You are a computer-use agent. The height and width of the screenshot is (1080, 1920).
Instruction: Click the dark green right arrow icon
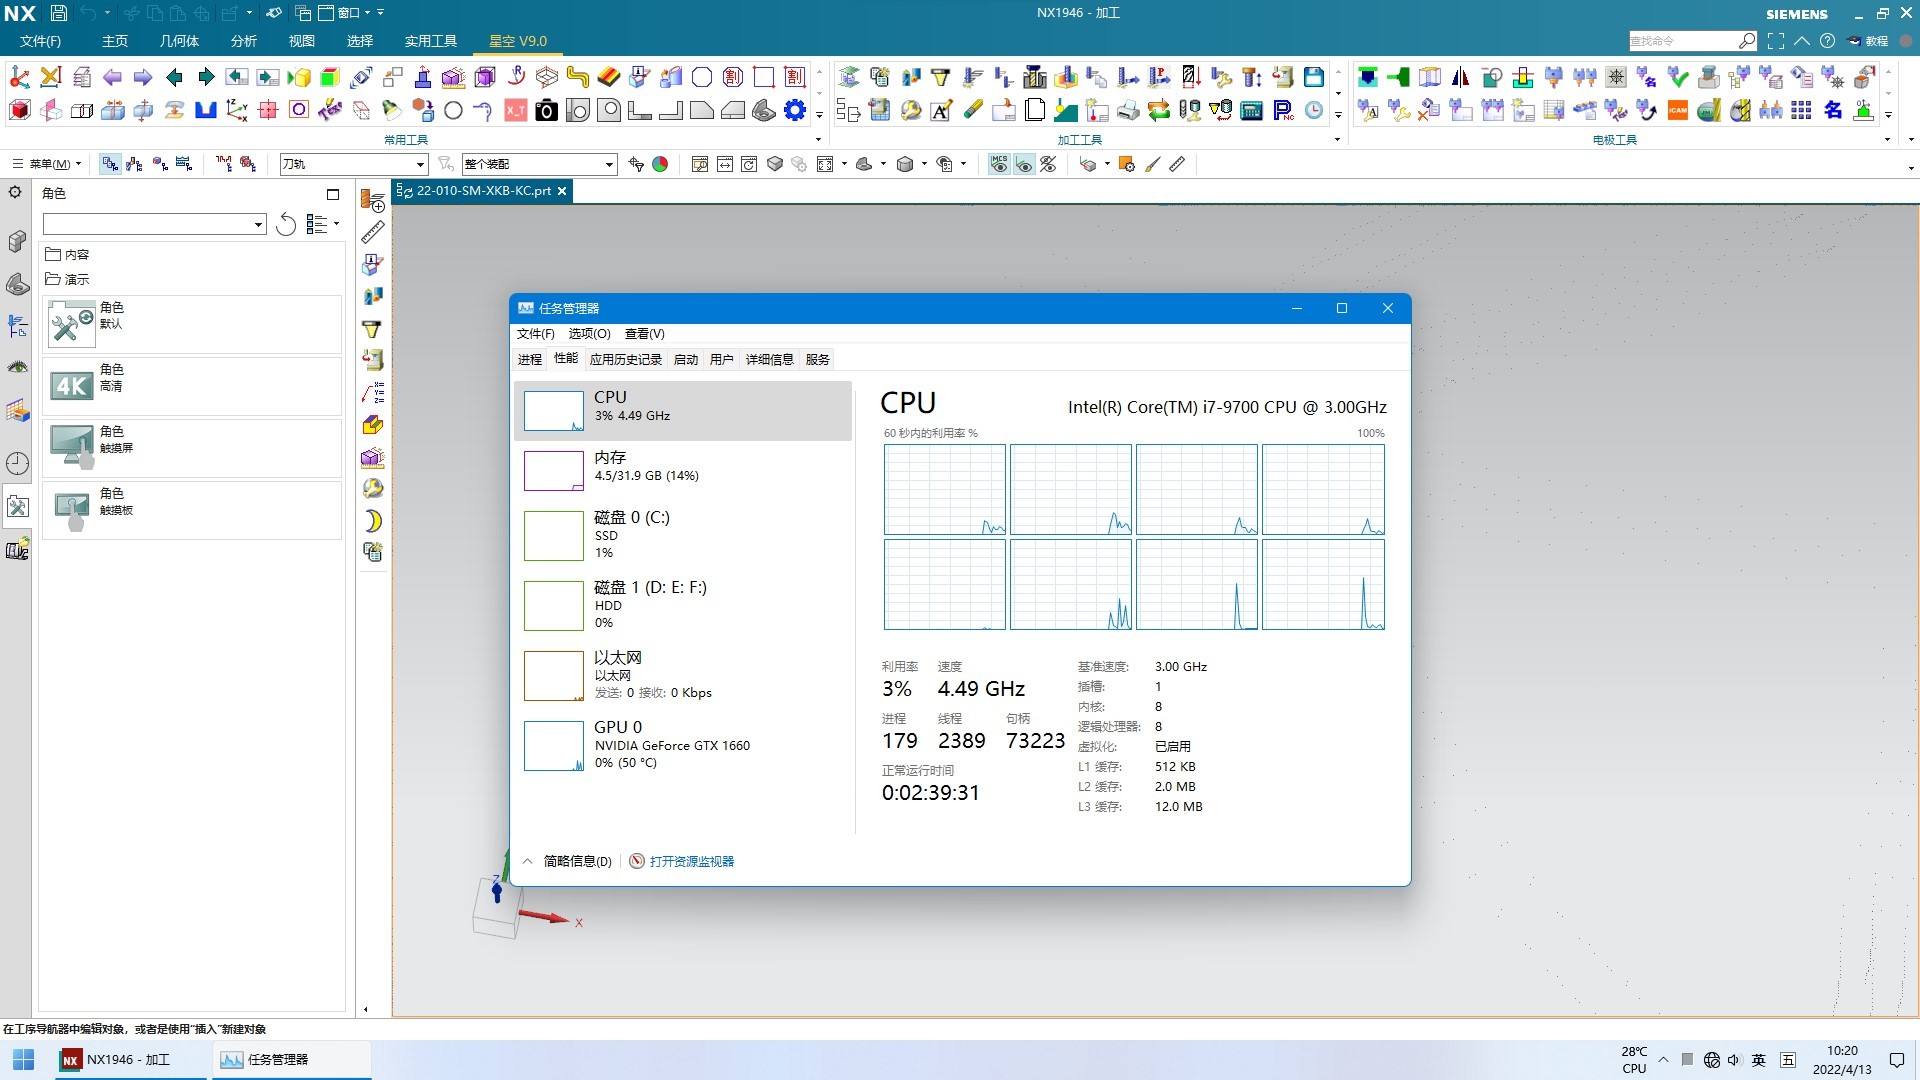[206, 77]
